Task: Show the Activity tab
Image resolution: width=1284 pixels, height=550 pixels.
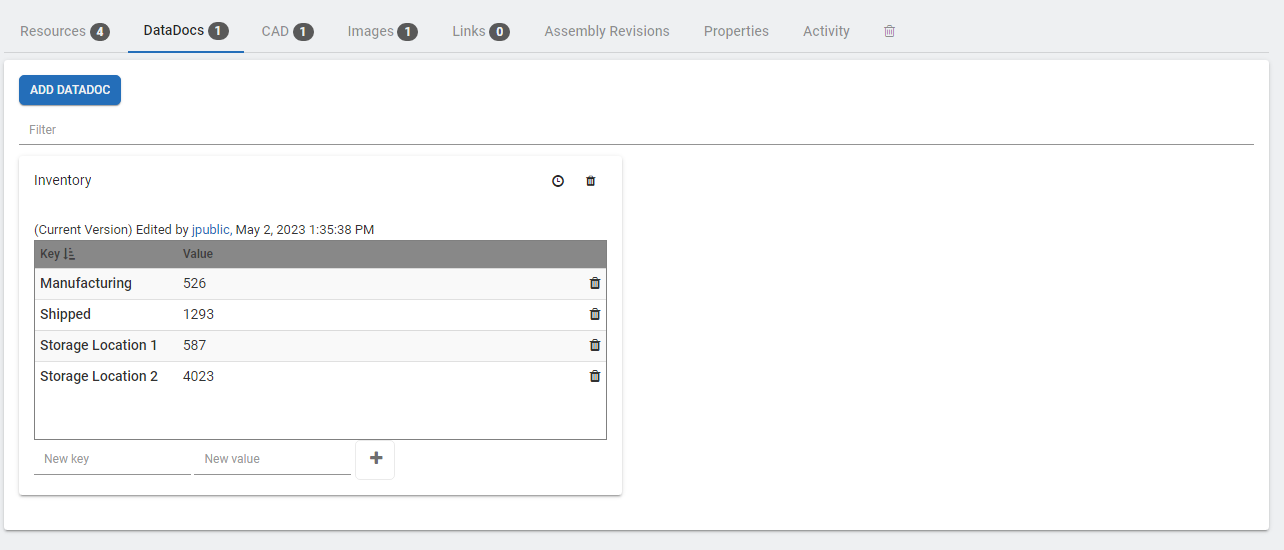Action: (x=826, y=31)
